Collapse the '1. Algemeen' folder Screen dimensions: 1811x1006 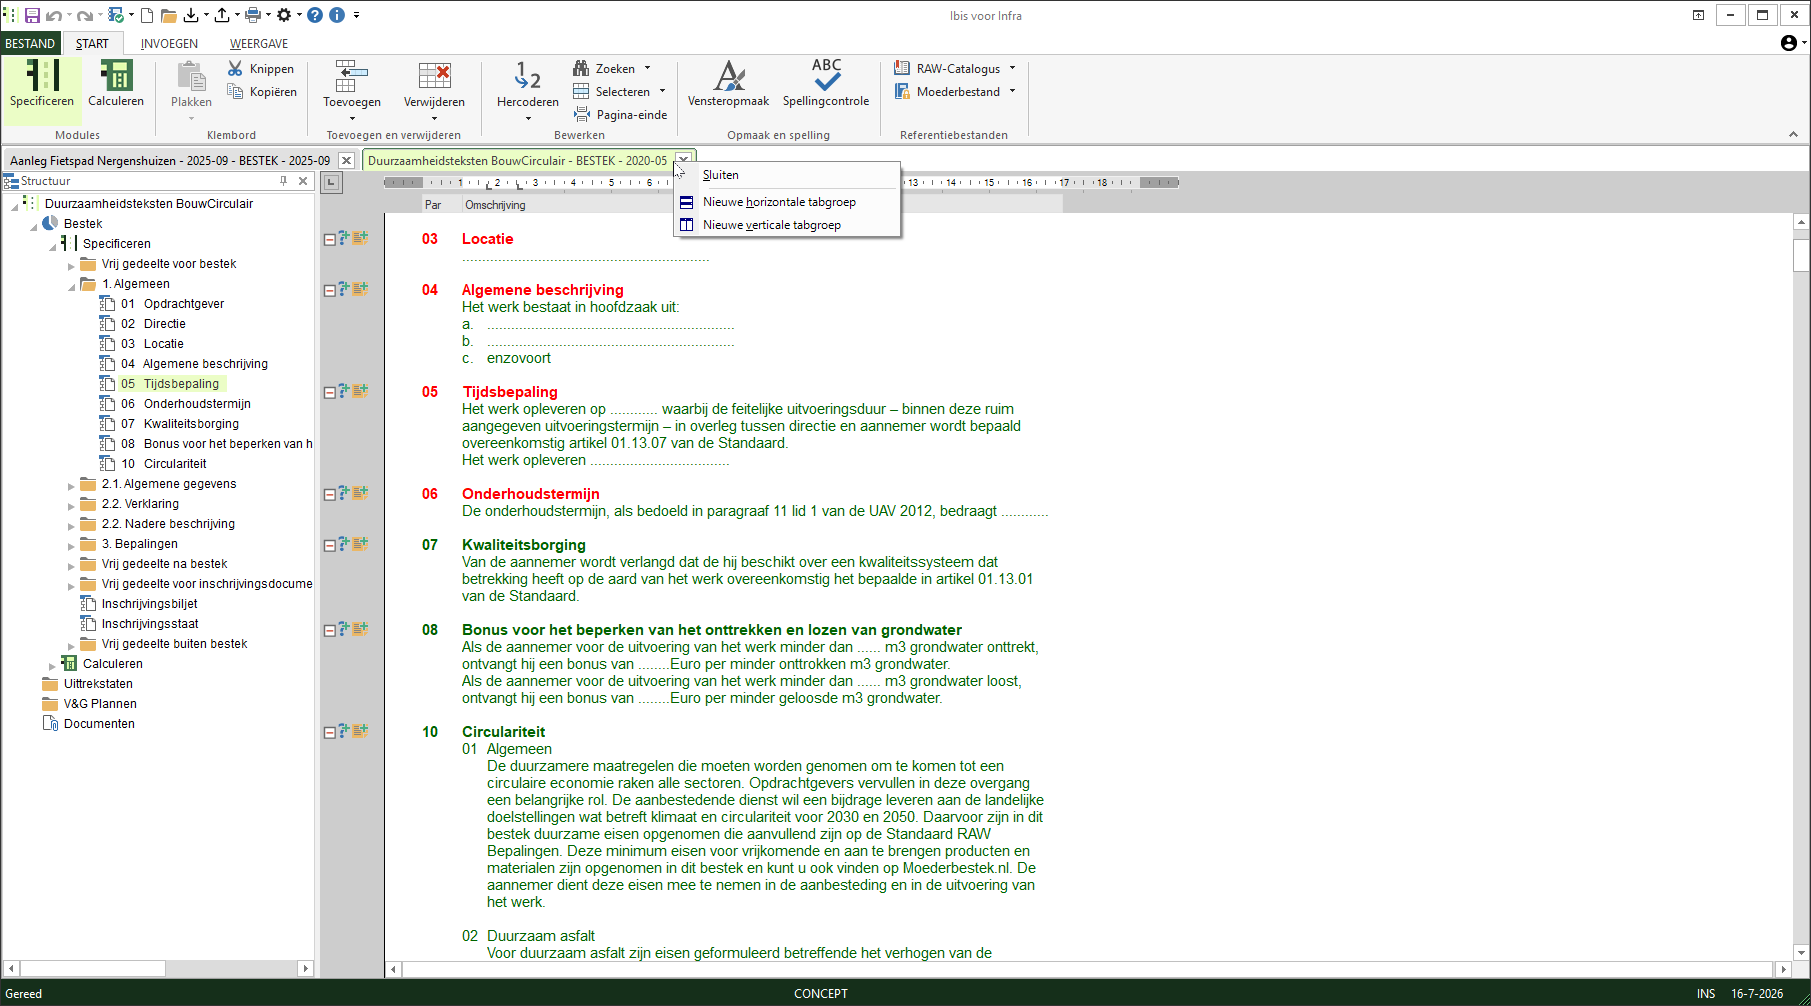click(x=71, y=286)
